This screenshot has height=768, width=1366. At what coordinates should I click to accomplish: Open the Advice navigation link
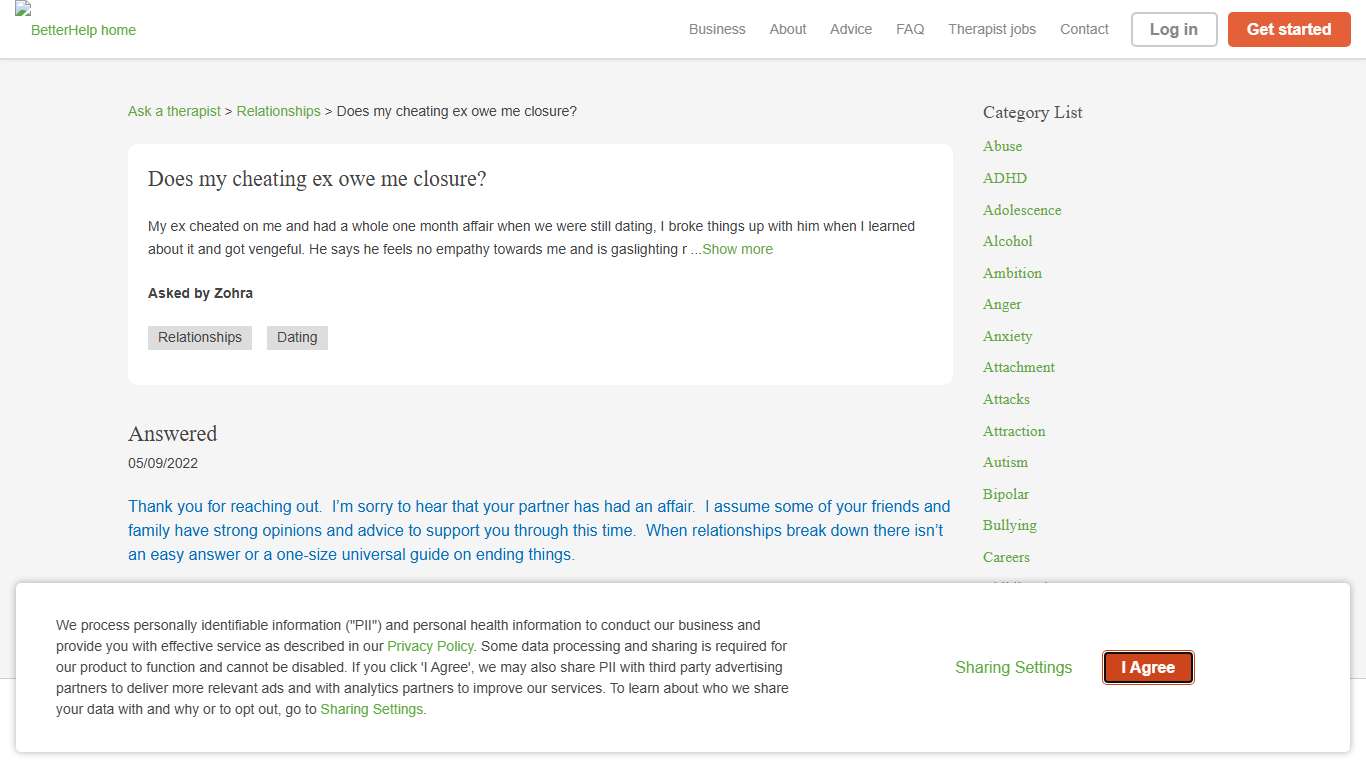pos(851,29)
